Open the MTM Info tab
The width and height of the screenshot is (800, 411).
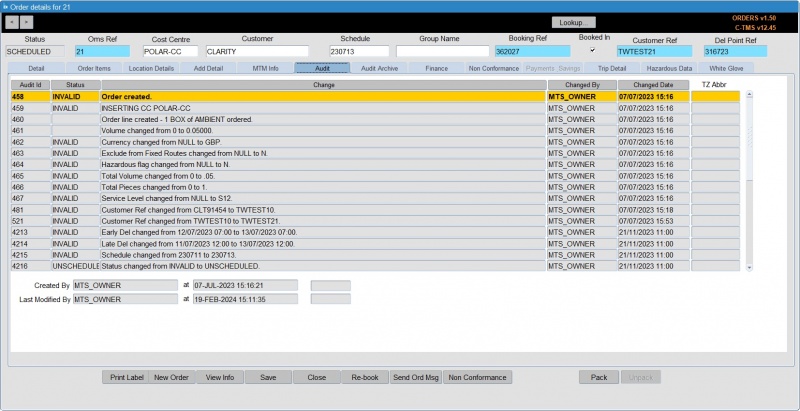coord(265,68)
